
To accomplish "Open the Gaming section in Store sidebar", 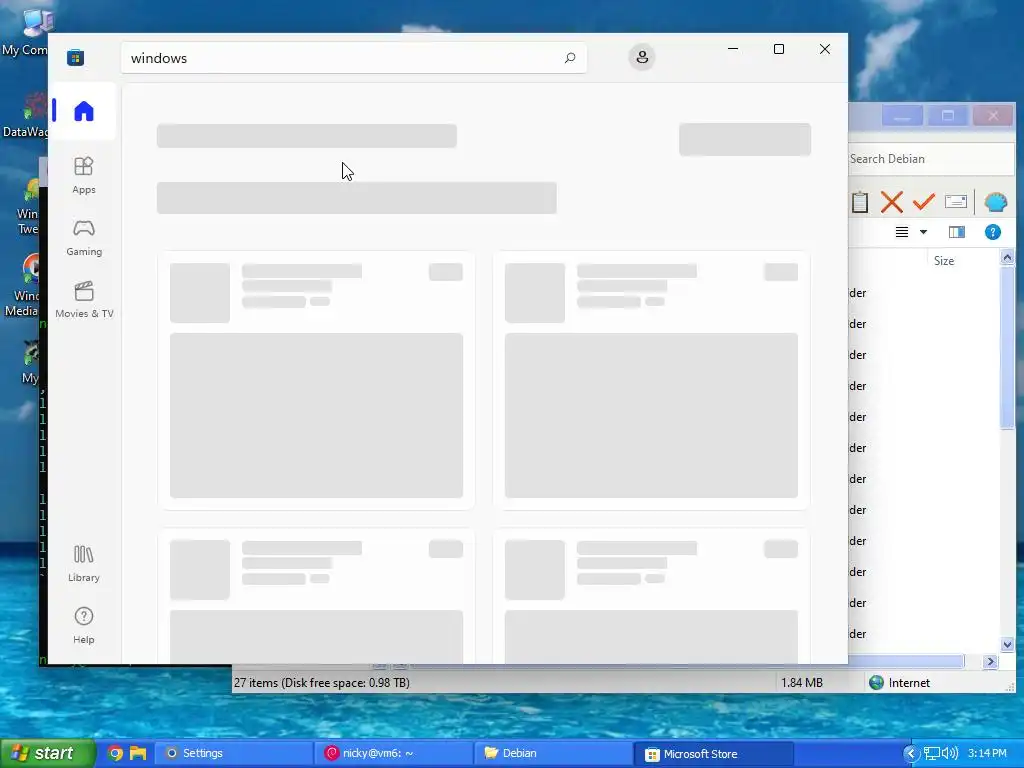I will (84, 237).
